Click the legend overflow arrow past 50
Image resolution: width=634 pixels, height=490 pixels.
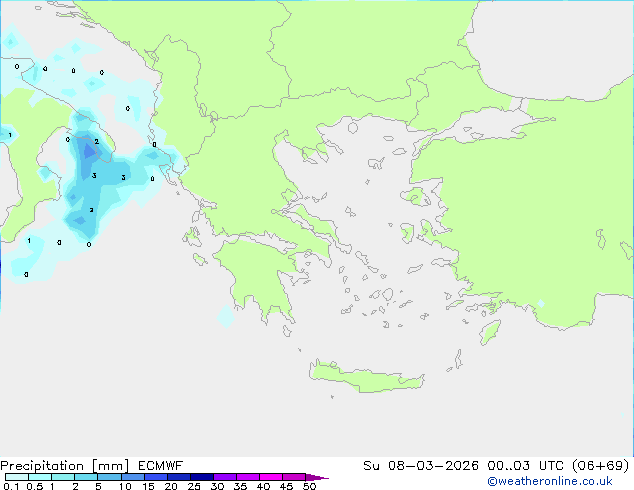pos(317,477)
